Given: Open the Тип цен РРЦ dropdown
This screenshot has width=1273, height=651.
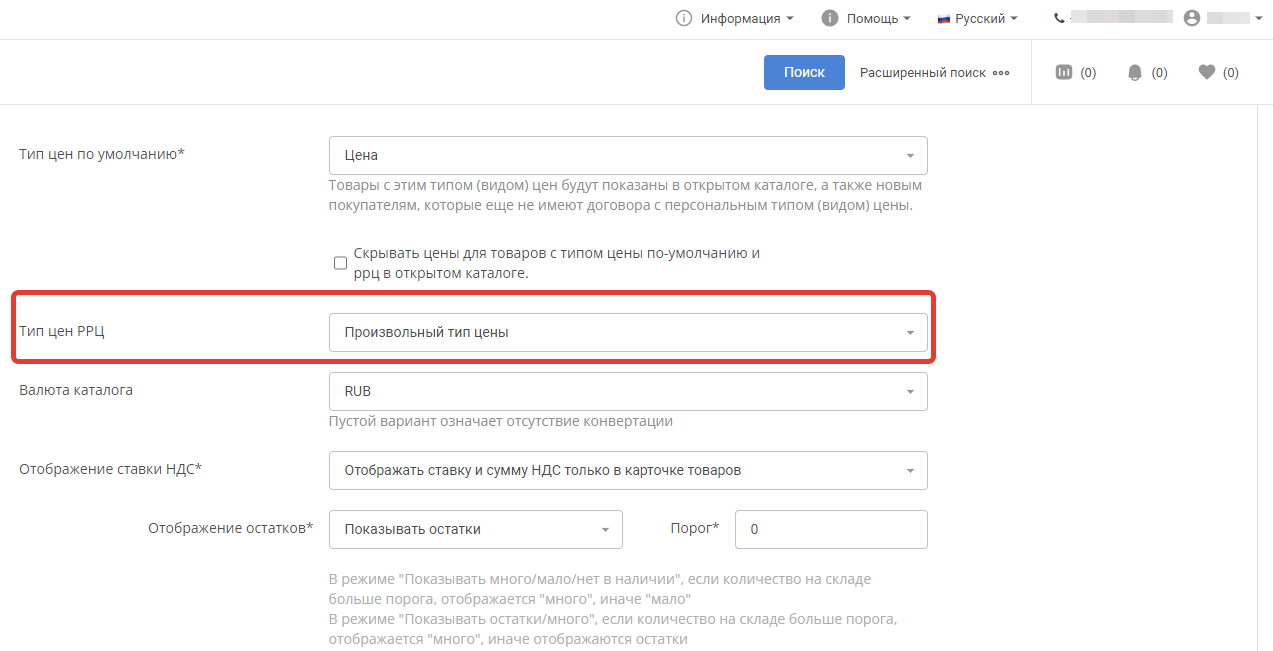Looking at the screenshot, I should click(x=627, y=332).
